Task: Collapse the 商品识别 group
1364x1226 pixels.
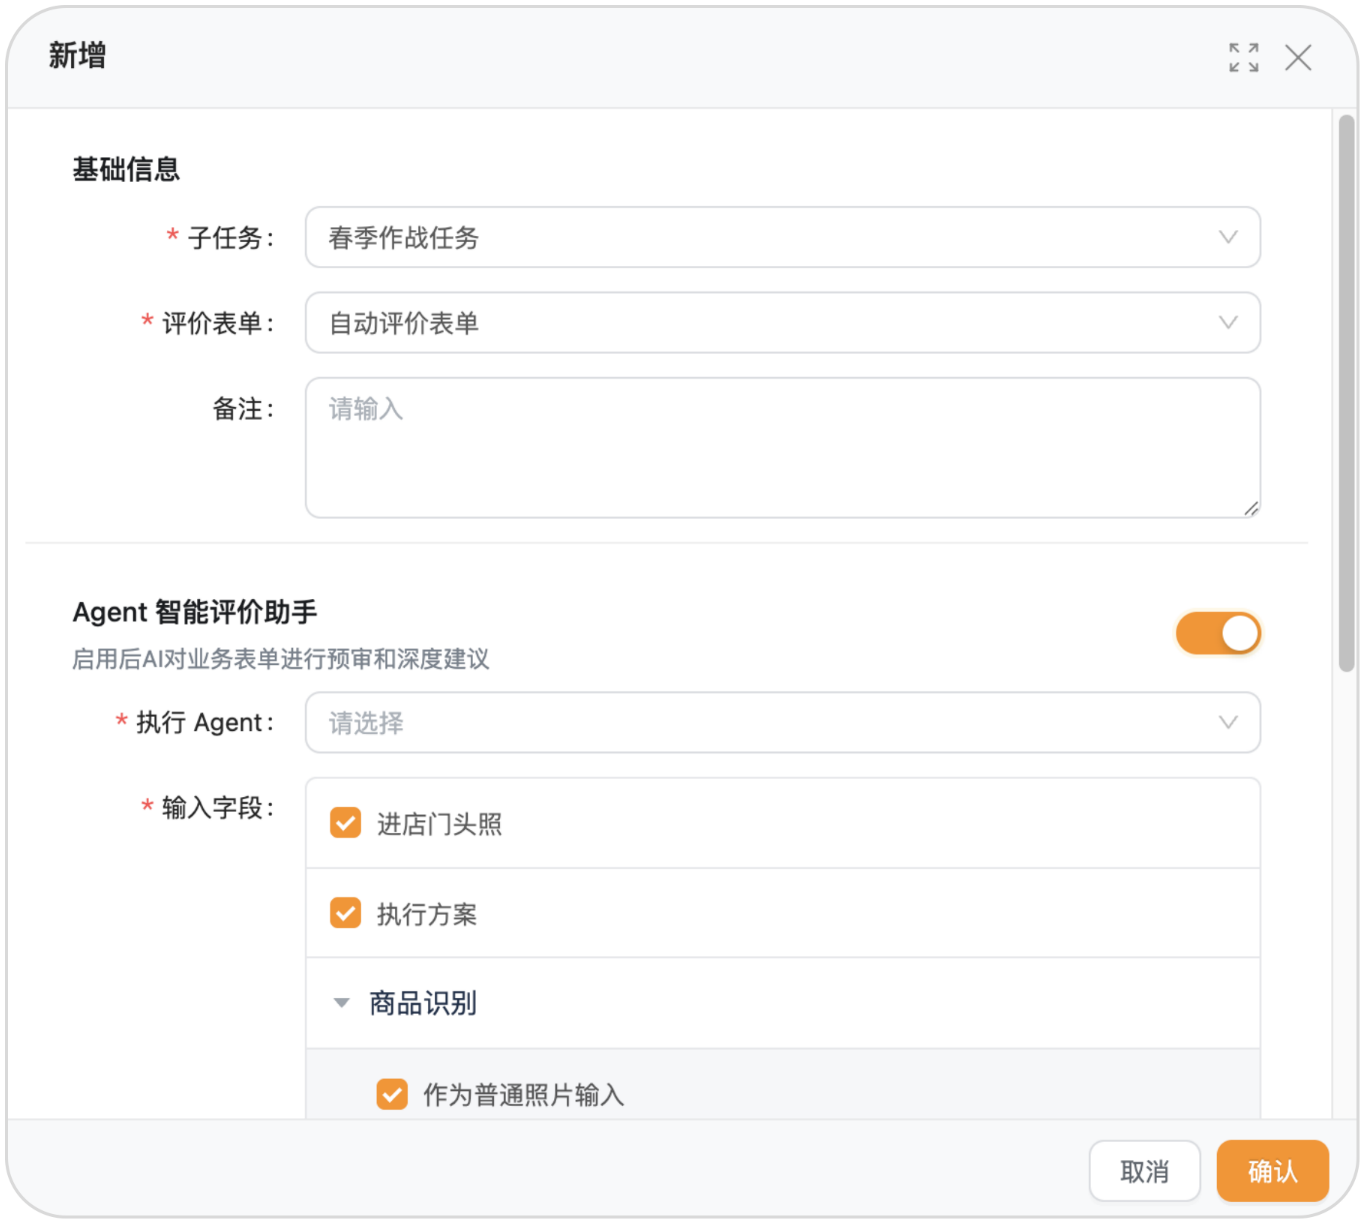Action: point(342,1003)
